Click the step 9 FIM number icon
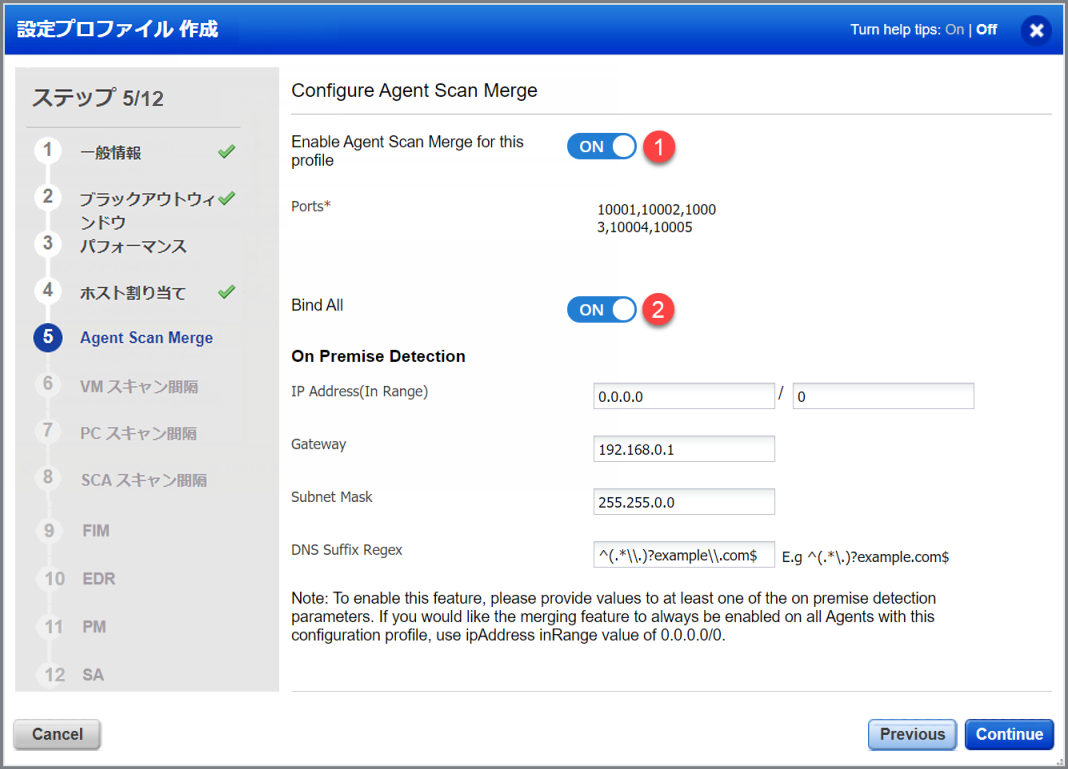This screenshot has width=1068, height=769. [48, 531]
